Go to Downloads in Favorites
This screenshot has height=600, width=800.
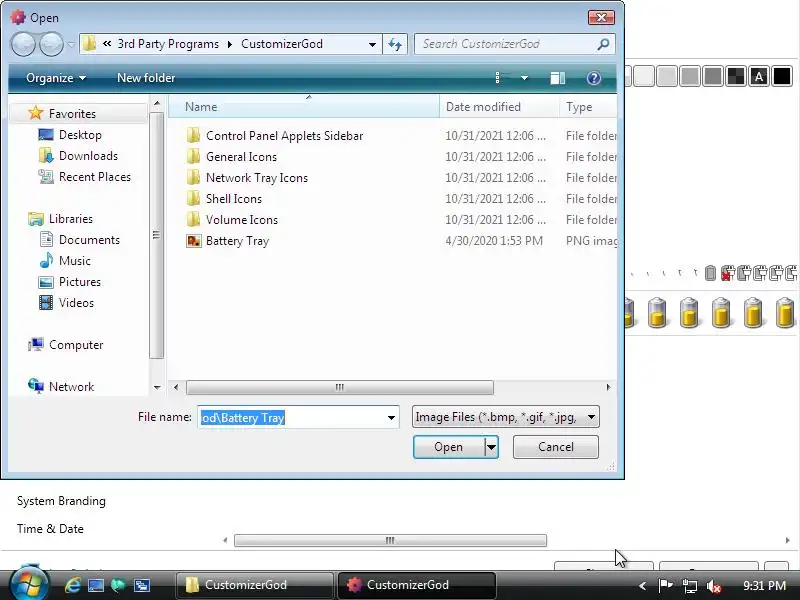[x=88, y=156]
